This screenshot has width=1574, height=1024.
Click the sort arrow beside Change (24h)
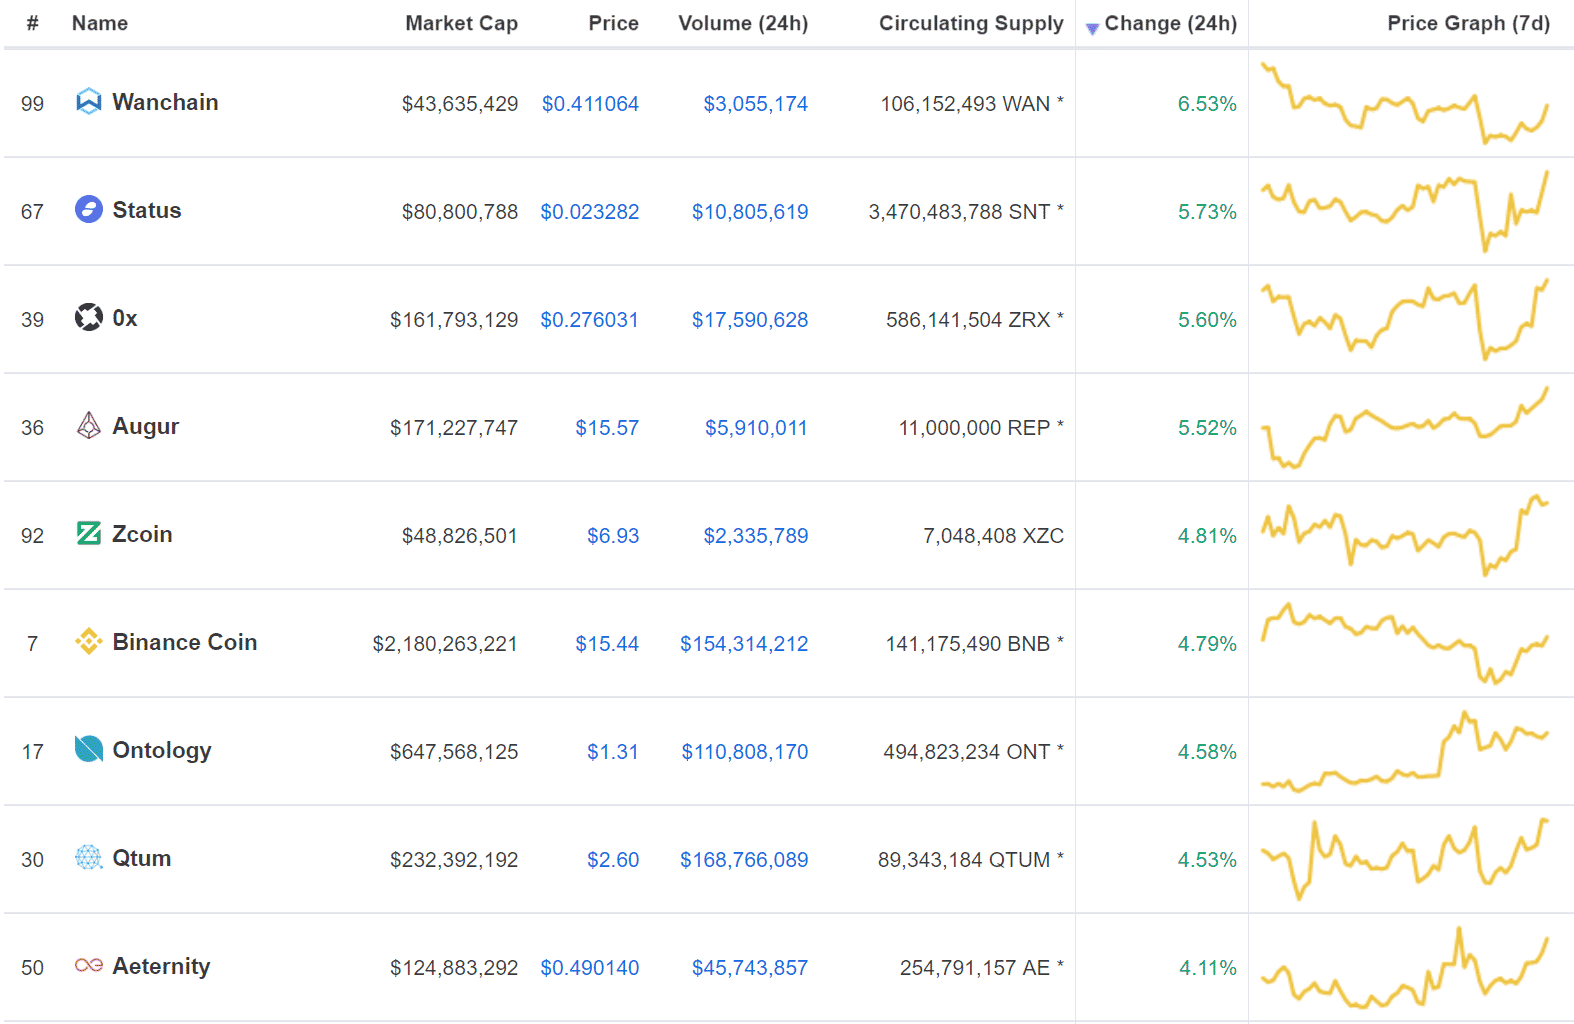tap(1092, 29)
